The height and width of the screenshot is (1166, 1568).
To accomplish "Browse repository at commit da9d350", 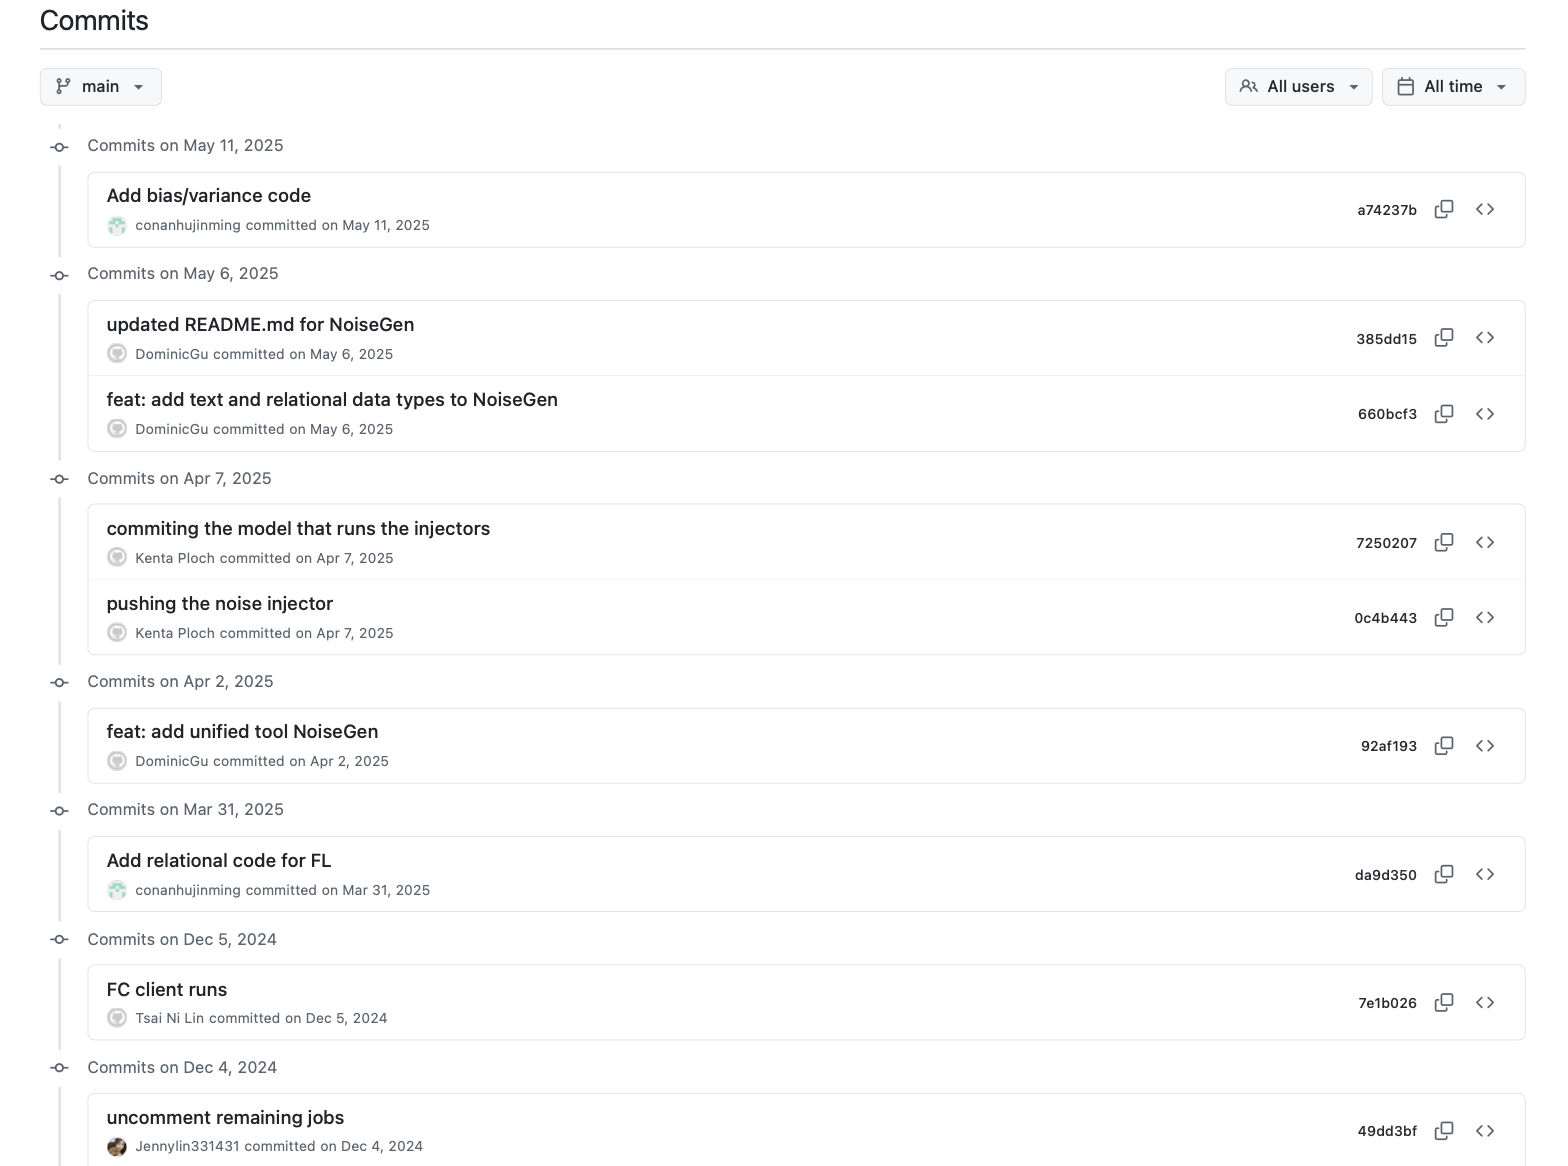I will pyautogui.click(x=1485, y=874).
